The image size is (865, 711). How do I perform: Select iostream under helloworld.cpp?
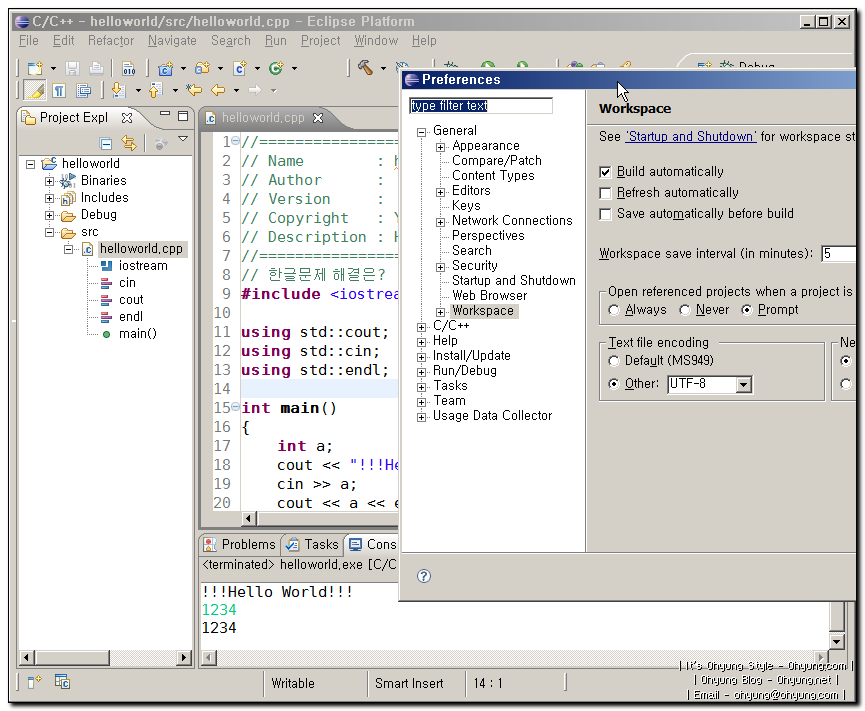click(143, 266)
